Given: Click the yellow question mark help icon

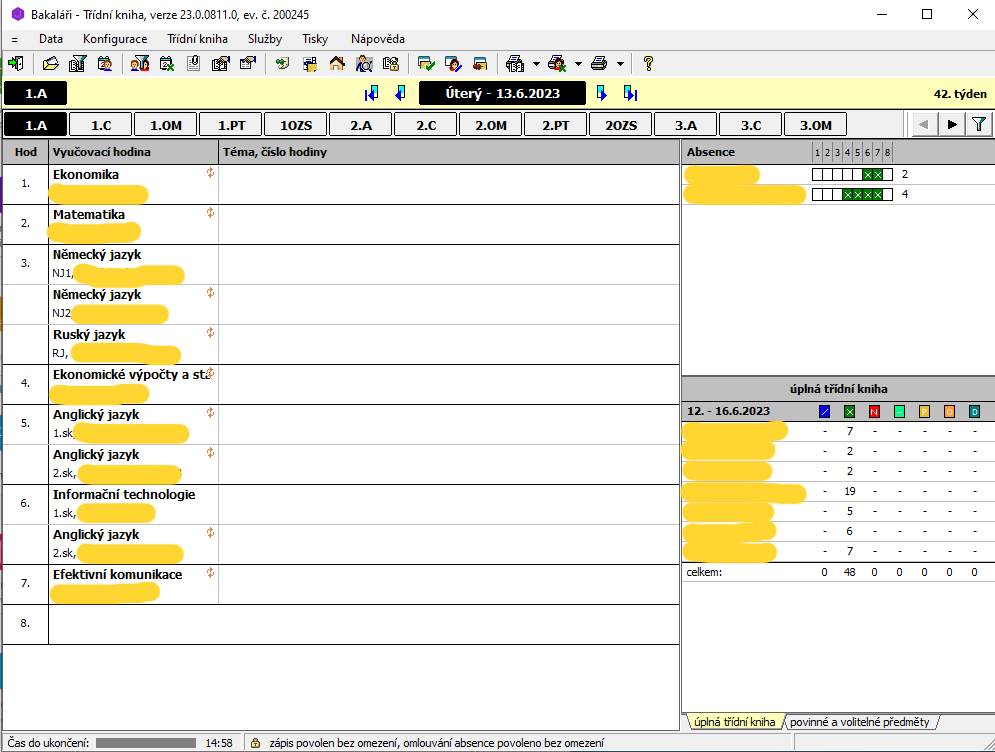Looking at the screenshot, I should (x=648, y=64).
